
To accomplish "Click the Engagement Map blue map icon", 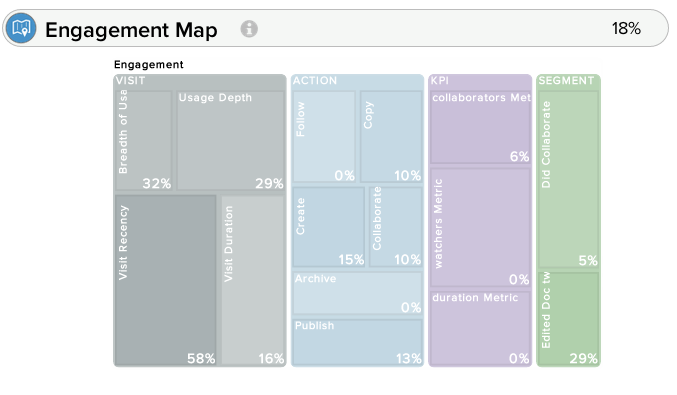I will (x=21, y=28).
